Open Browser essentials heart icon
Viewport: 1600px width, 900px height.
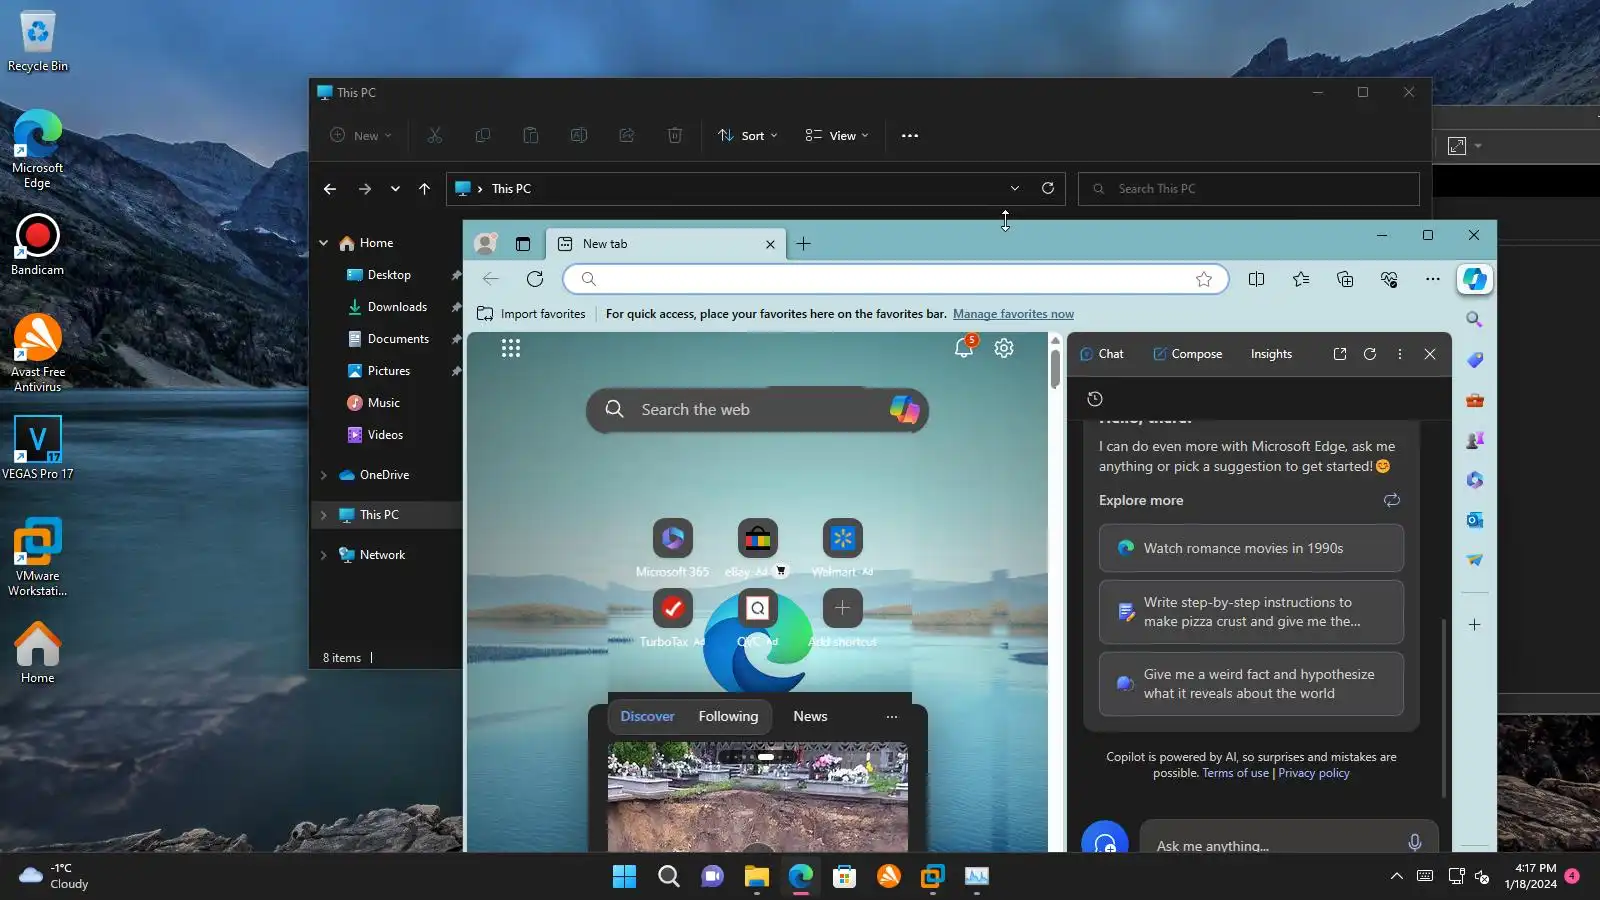tap(1389, 279)
